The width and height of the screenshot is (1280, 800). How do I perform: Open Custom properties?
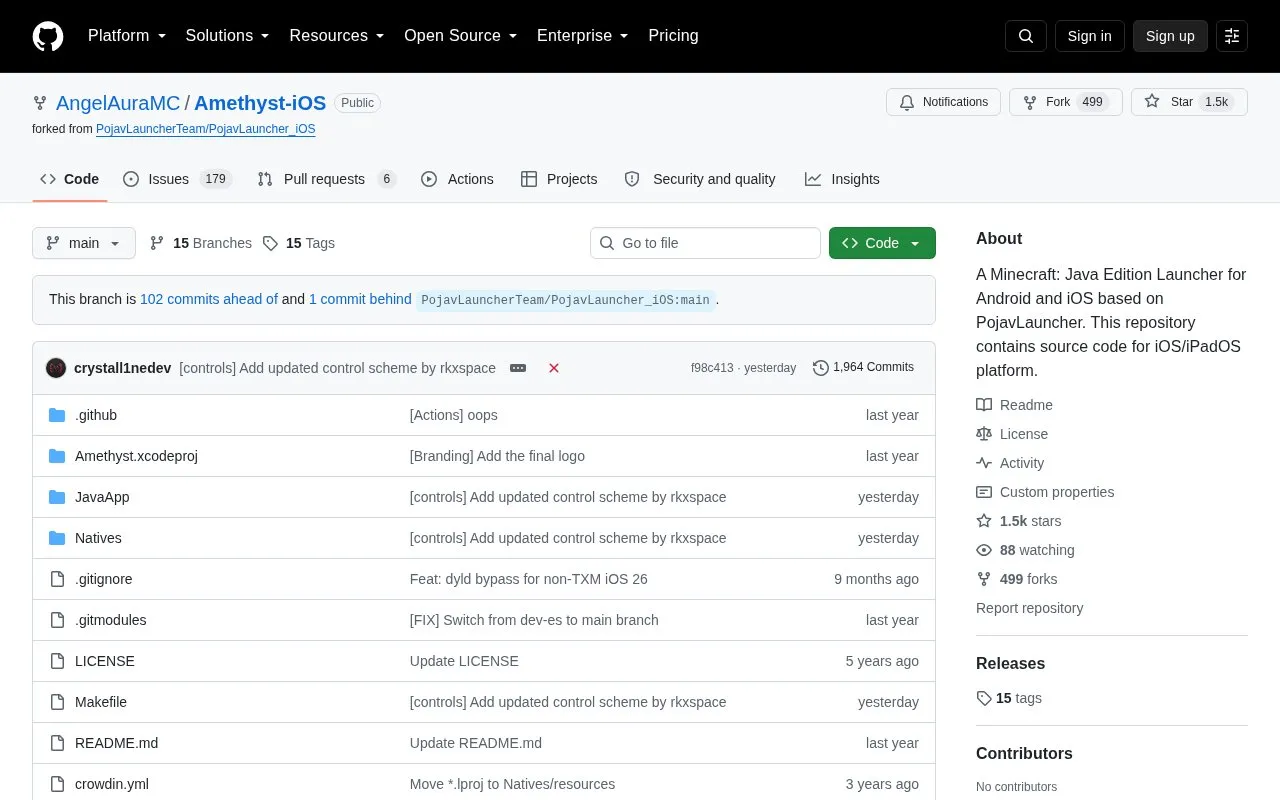(x=1045, y=492)
